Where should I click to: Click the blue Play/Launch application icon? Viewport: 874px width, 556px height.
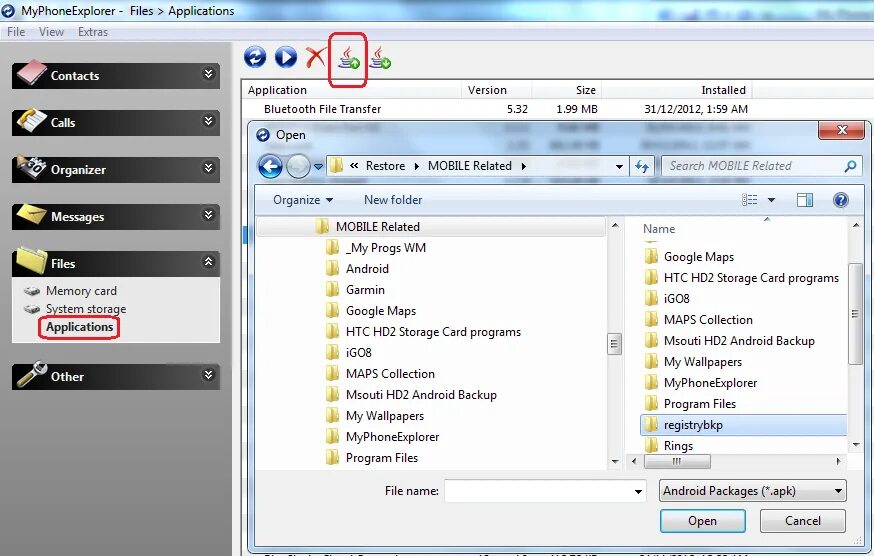(x=286, y=57)
